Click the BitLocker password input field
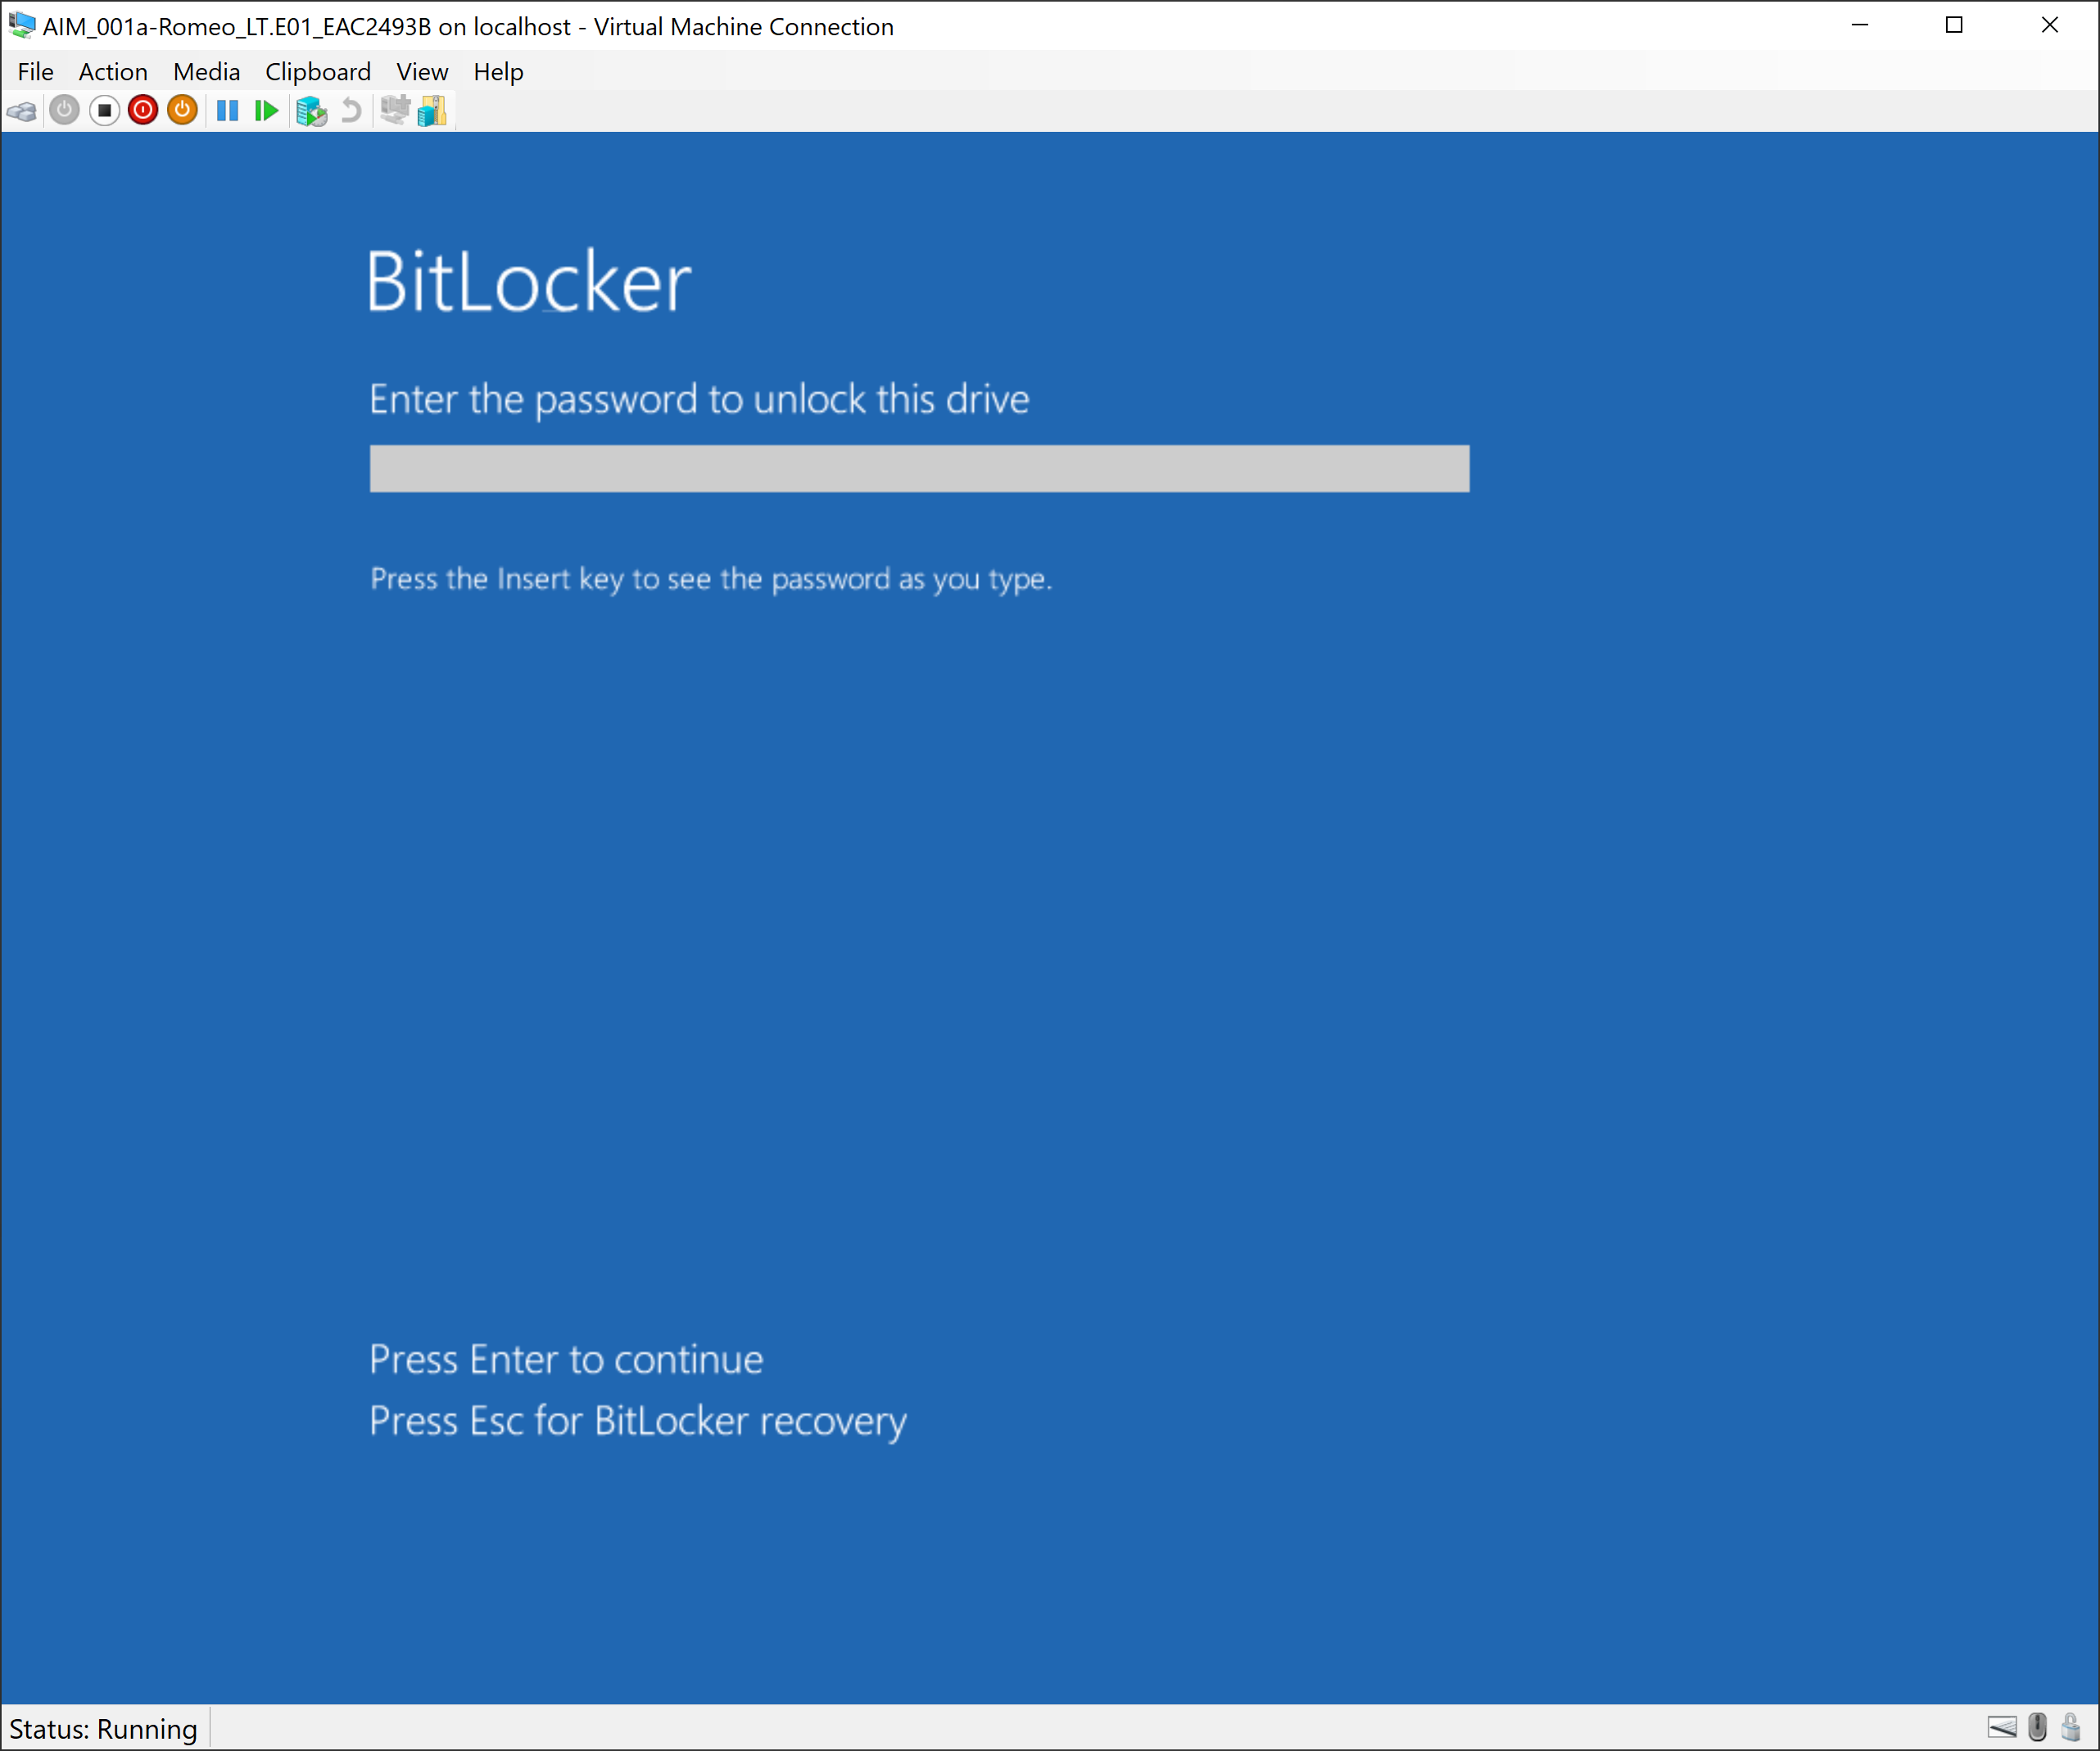The width and height of the screenshot is (2100, 1751). point(919,469)
